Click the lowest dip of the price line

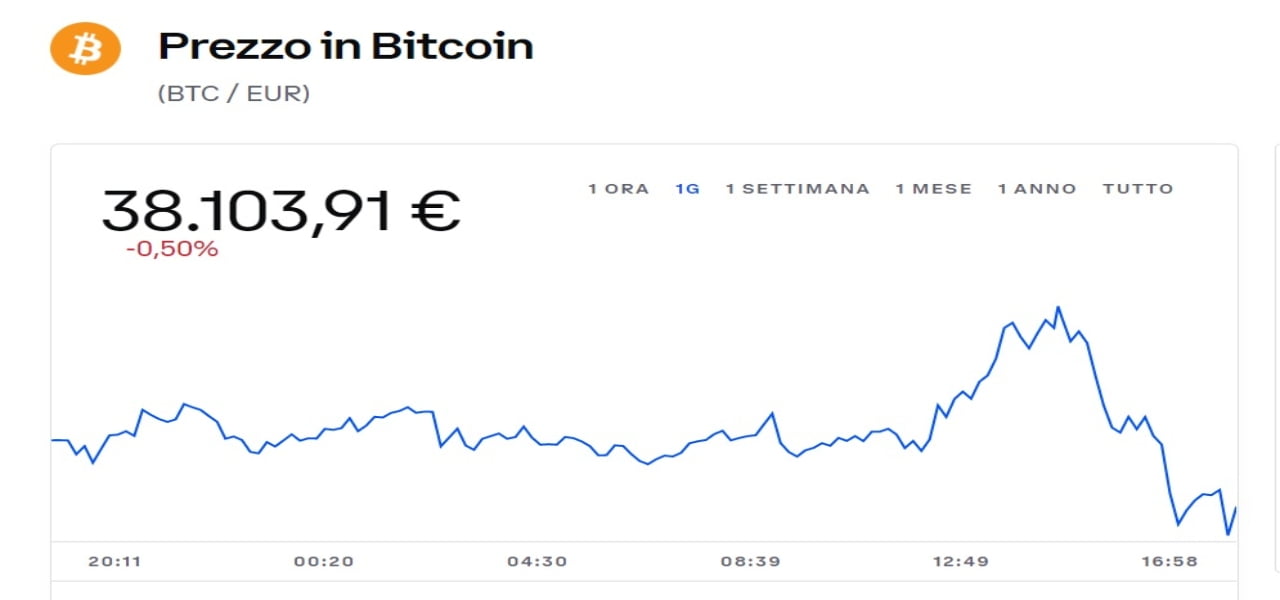coord(1228,534)
